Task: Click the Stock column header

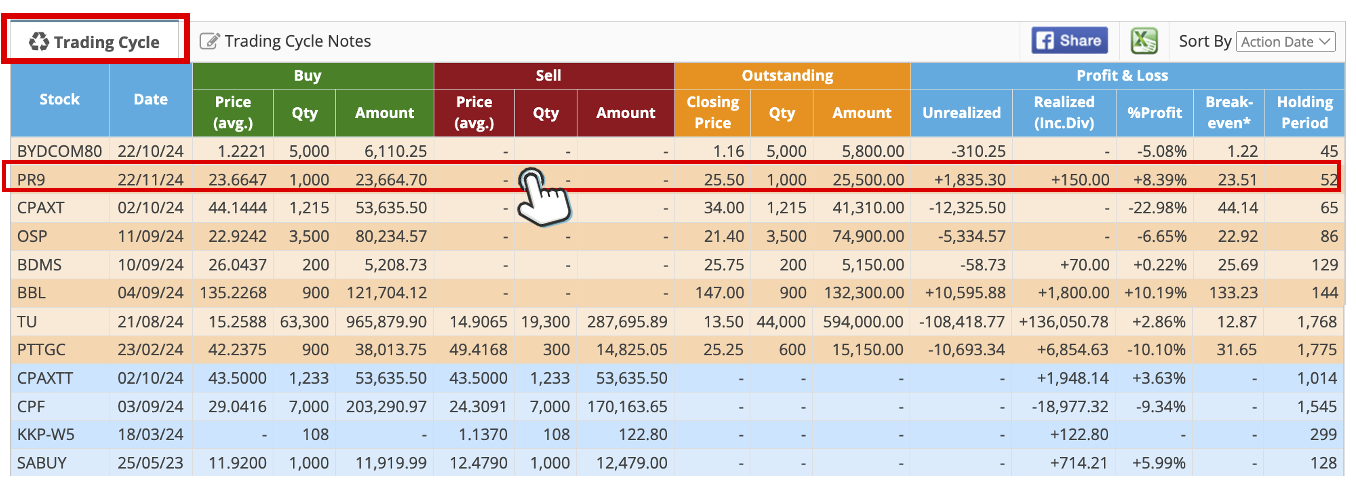Action: tap(60, 100)
